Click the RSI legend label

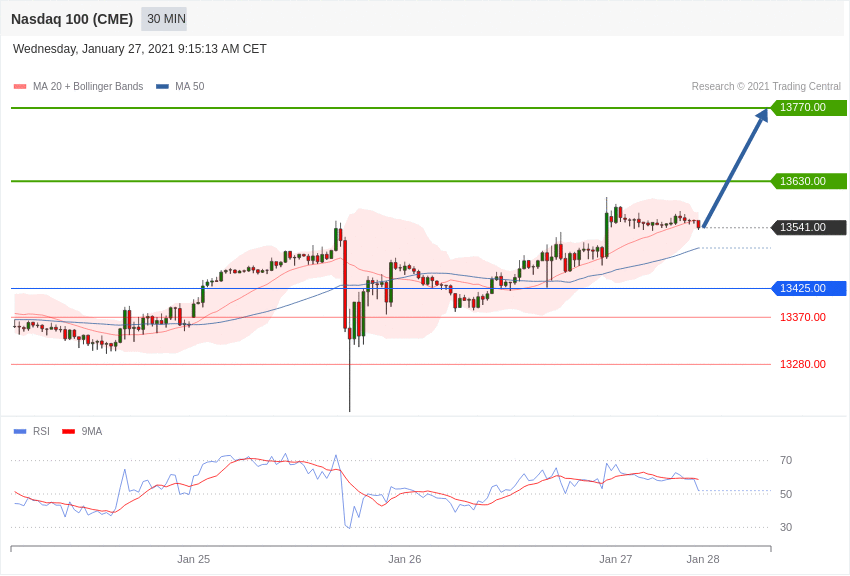41,431
